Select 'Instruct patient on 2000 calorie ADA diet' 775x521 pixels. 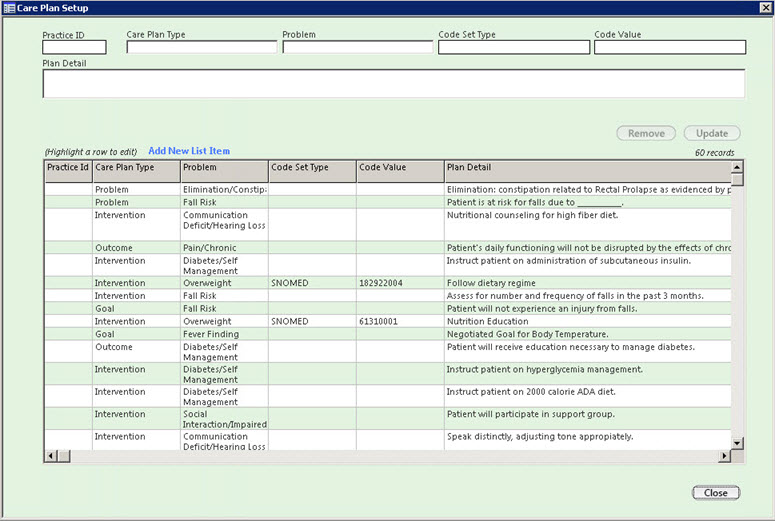388,396
